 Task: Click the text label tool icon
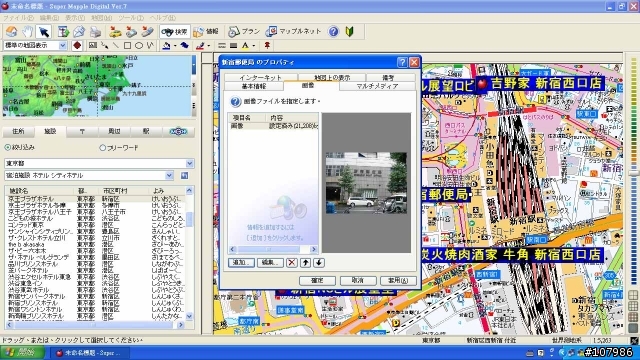(93, 45)
